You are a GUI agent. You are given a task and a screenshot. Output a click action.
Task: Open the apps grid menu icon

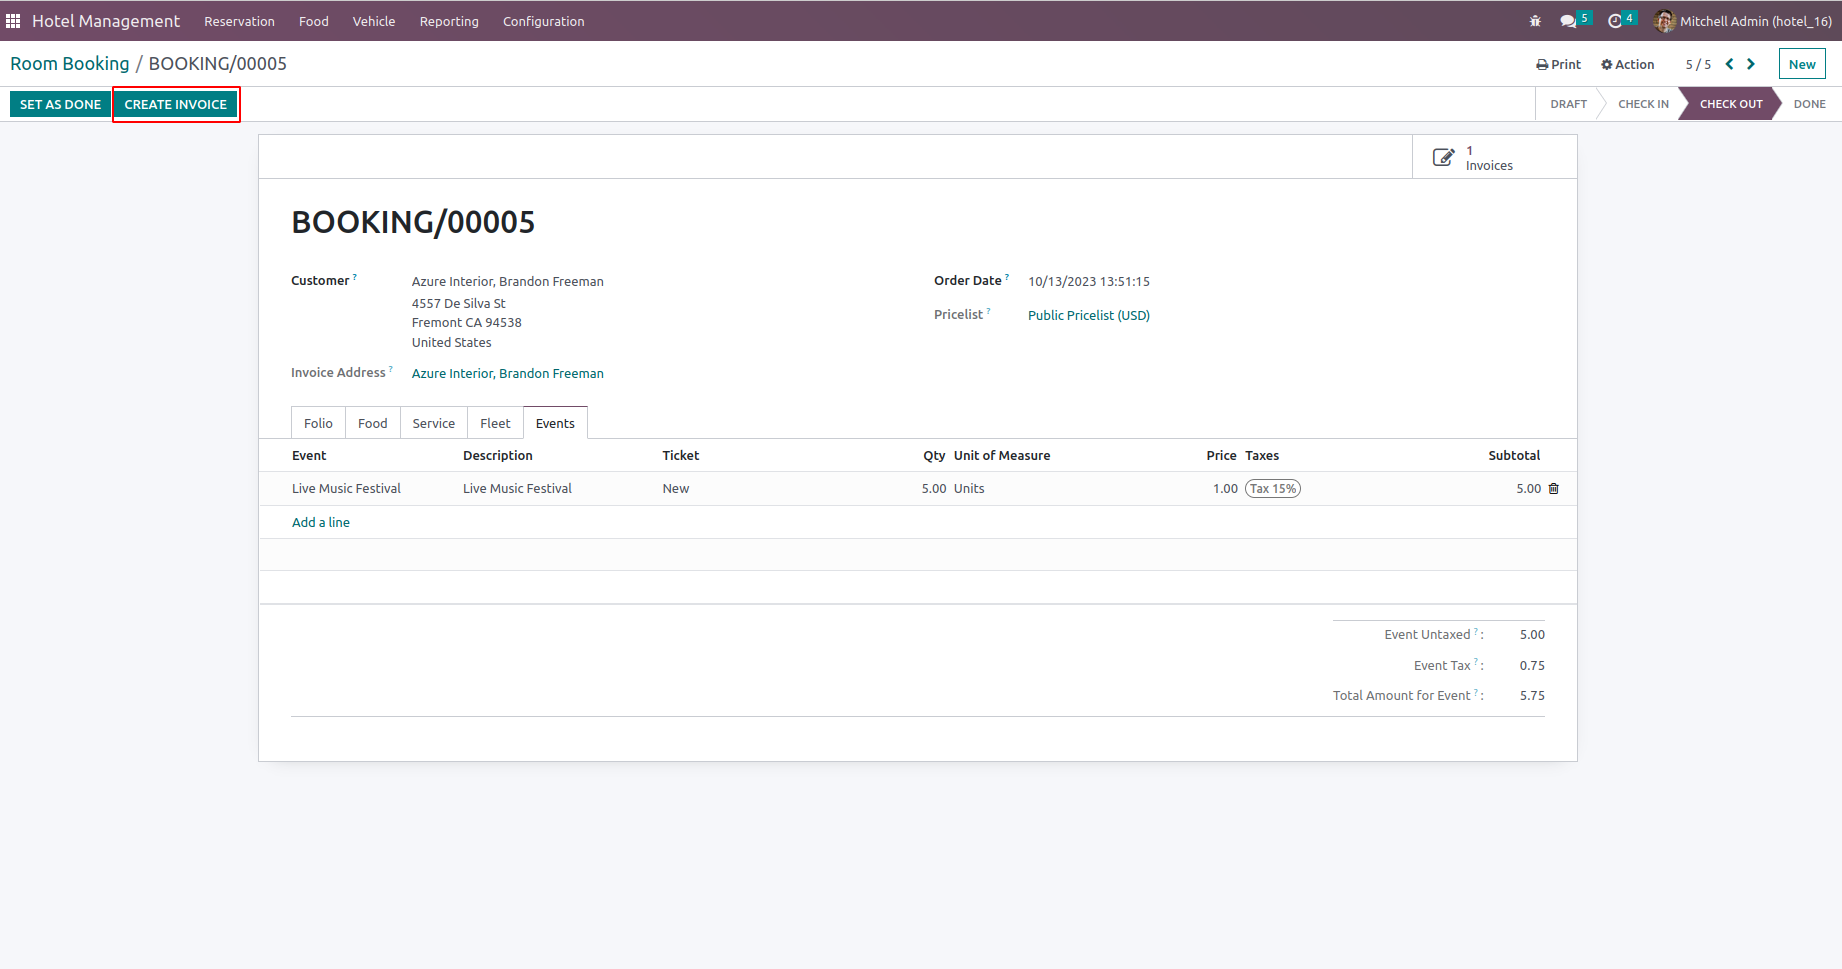13,21
